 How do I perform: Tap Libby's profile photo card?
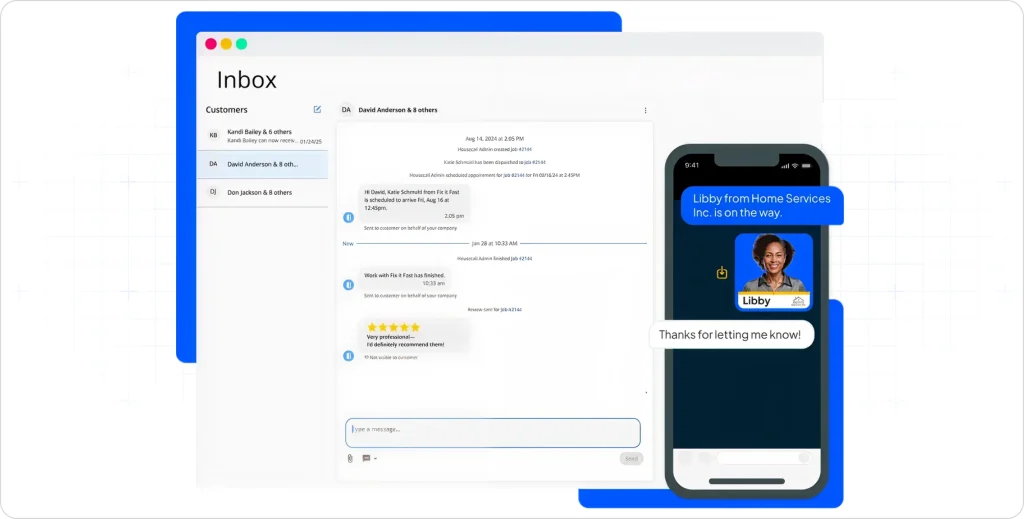[773, 271]
